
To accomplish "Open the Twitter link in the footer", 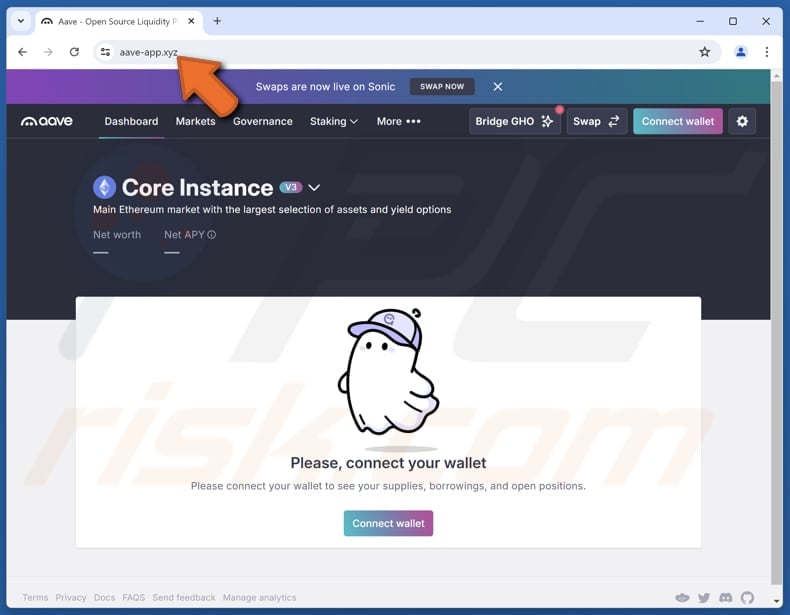I will coord(704,598).
